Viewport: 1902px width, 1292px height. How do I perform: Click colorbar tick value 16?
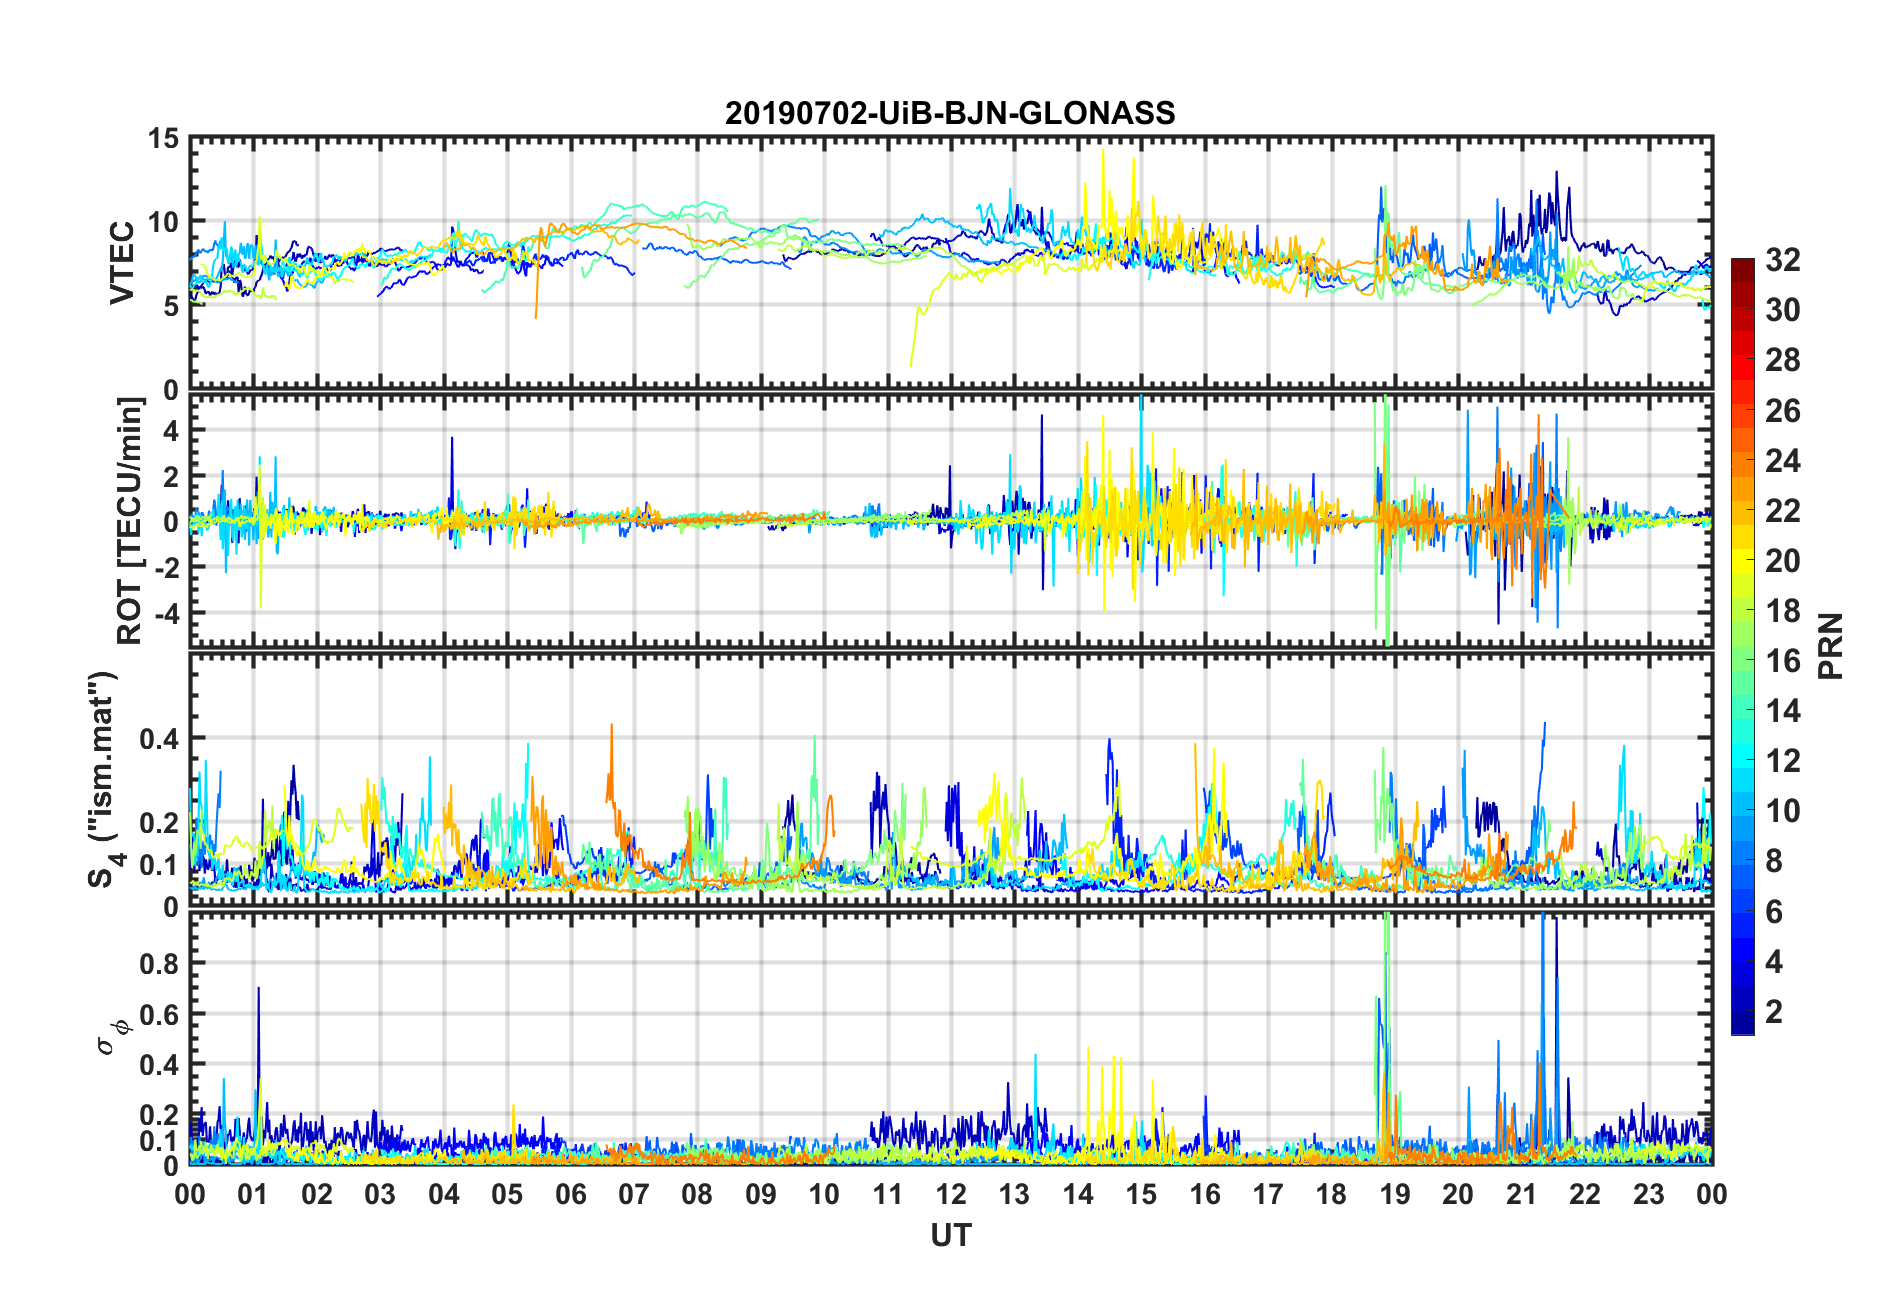(1783, 660)
